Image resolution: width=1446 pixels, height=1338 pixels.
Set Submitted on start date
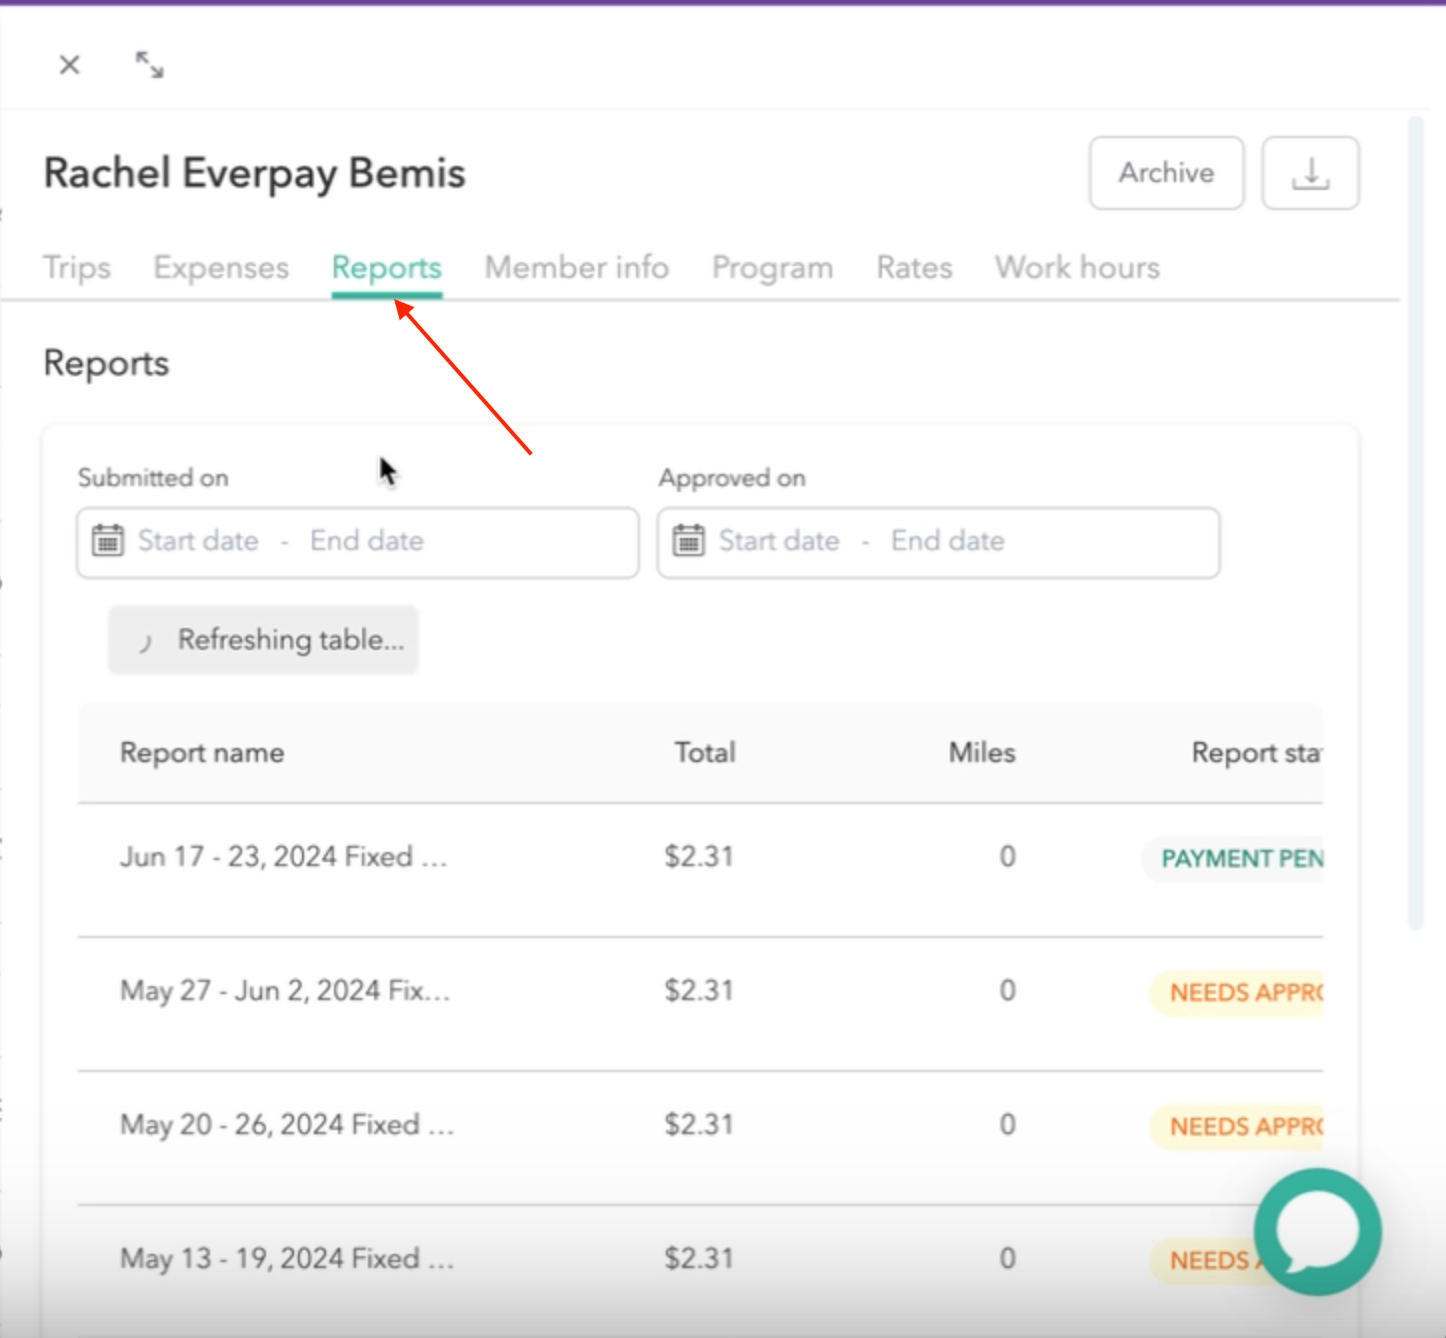coord(198,541)
